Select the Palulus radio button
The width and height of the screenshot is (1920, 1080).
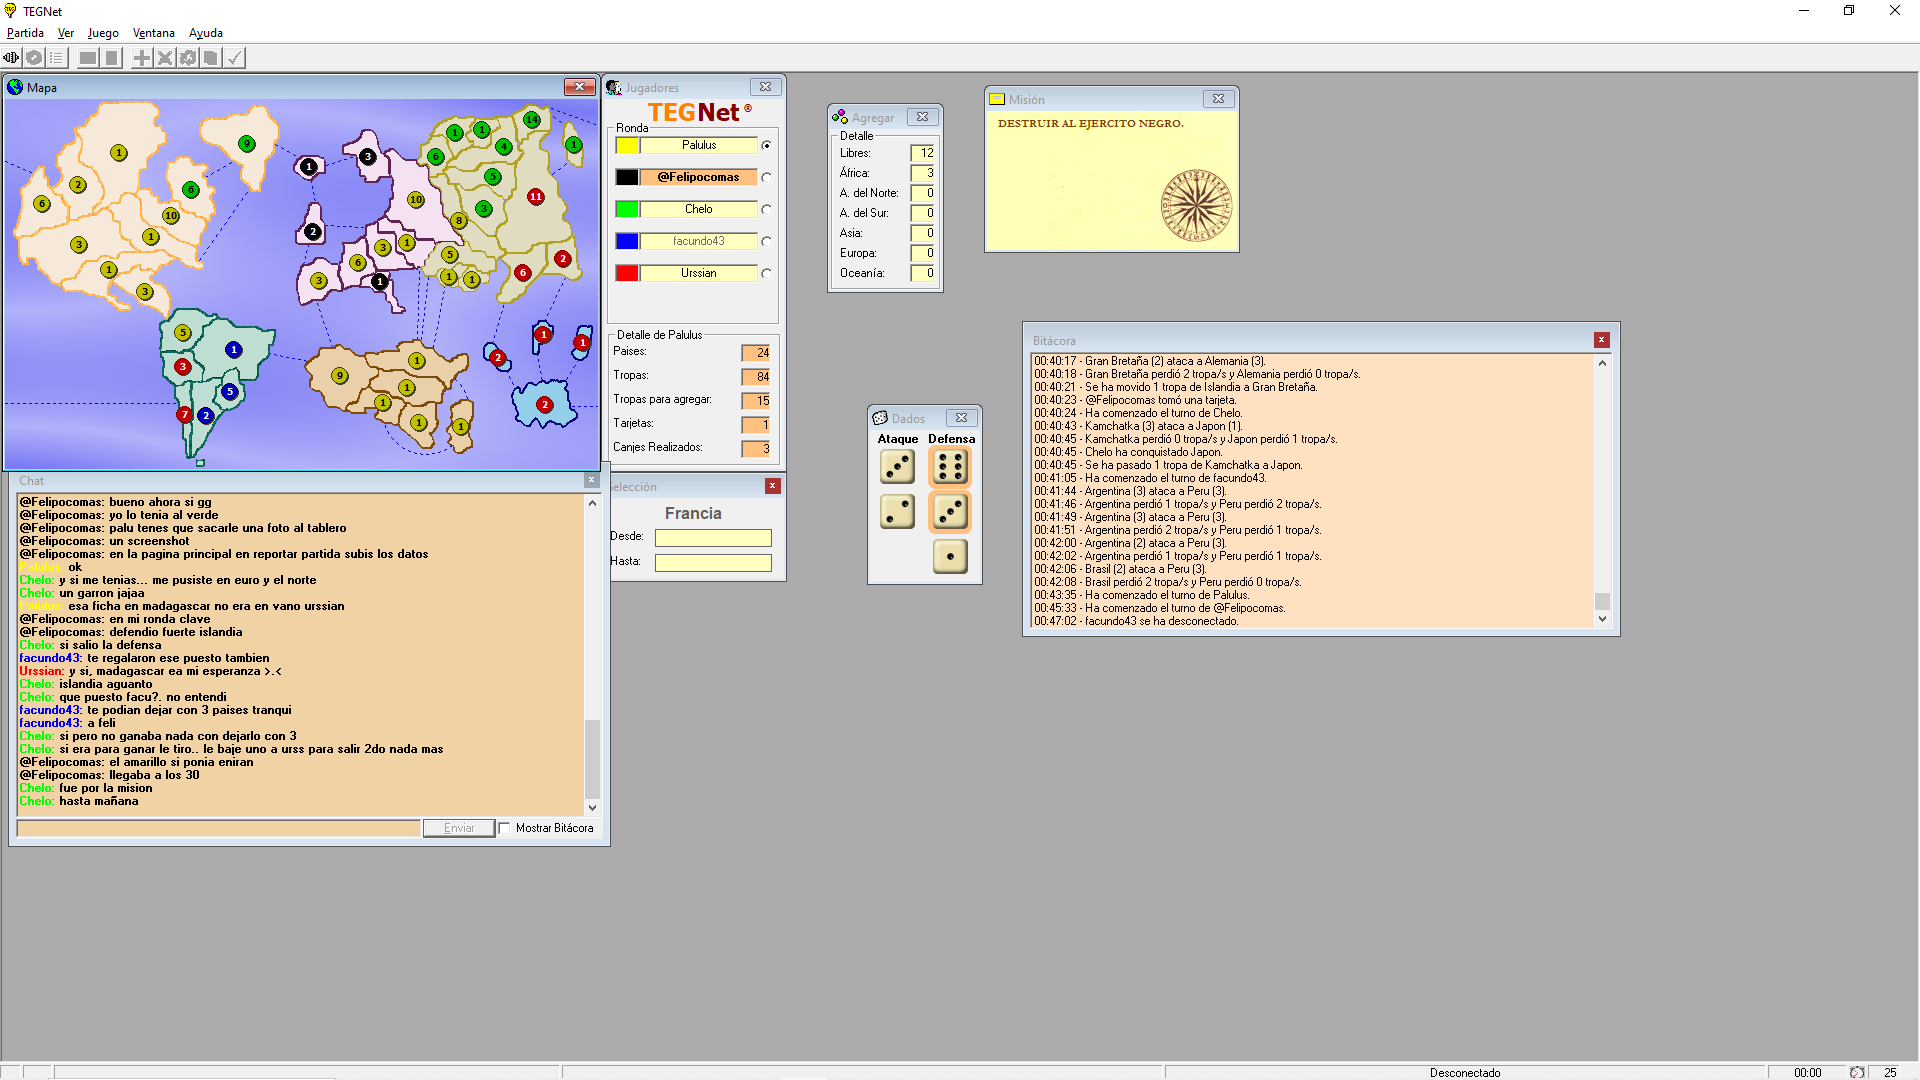tap(767, 146)
